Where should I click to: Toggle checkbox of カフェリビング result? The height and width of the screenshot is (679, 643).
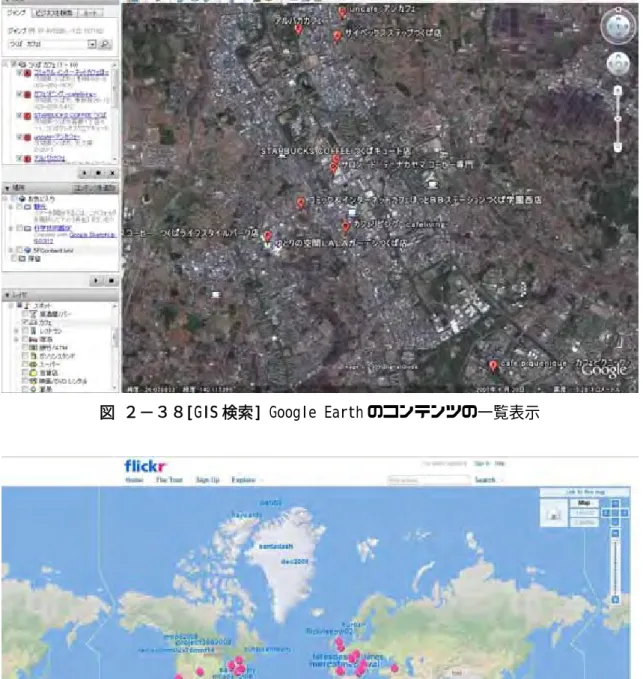(19, 94)
